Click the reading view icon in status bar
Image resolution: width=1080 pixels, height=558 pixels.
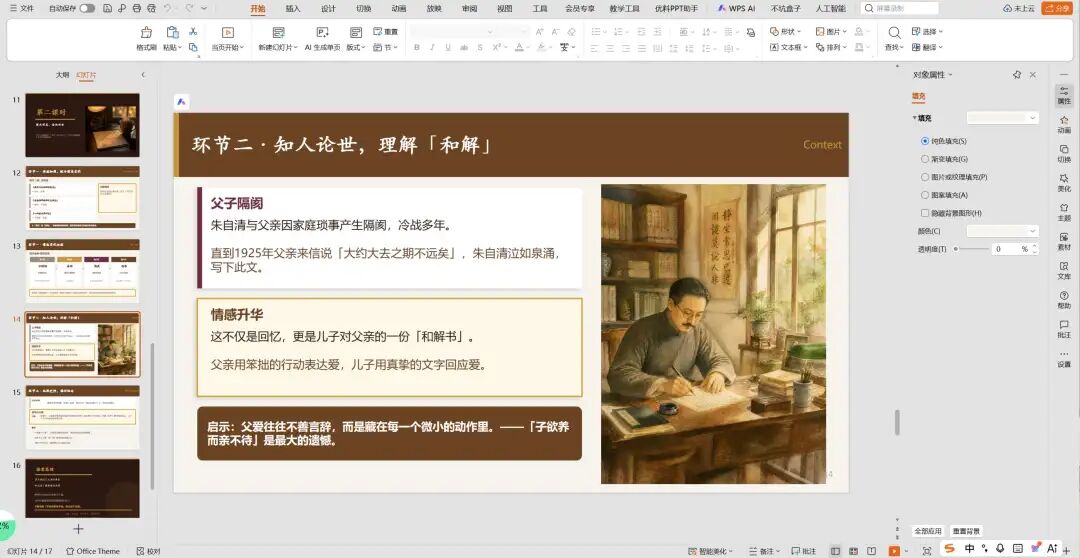(x=872, y=551)
